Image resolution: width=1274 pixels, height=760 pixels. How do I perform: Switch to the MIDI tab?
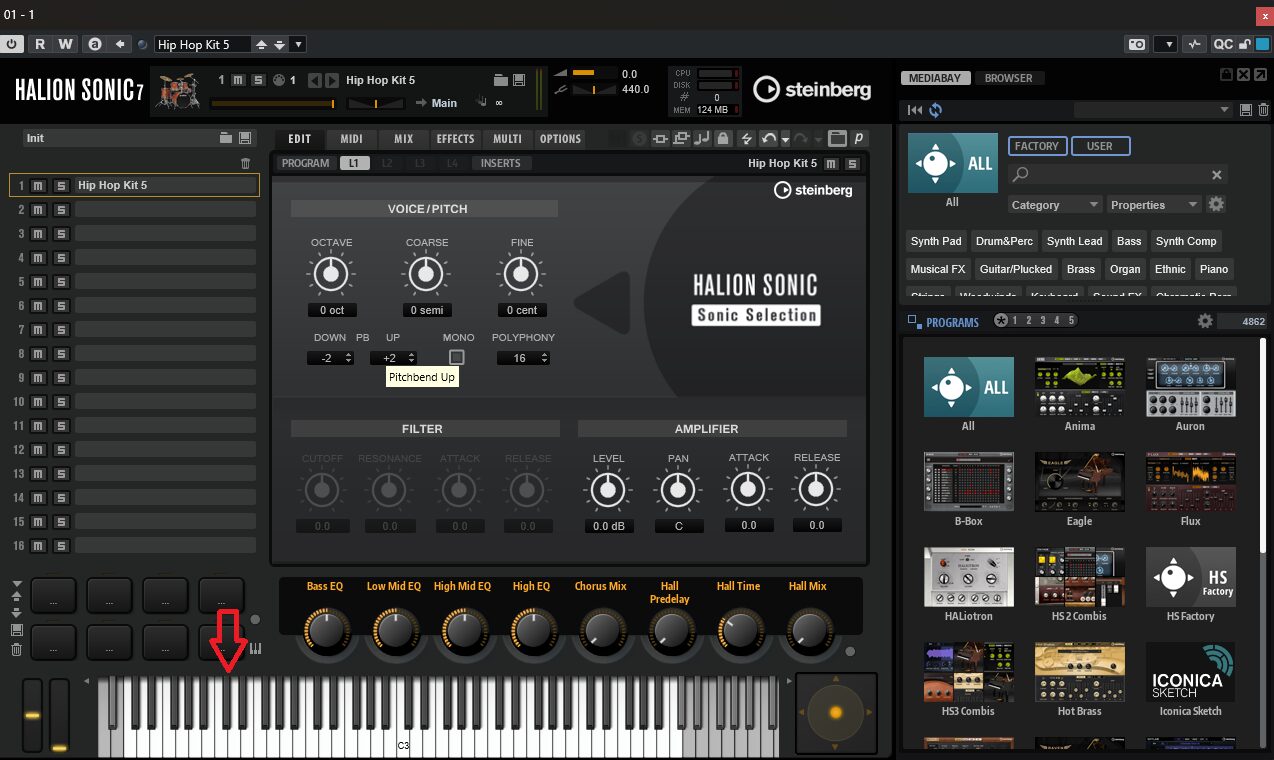pyautogui.click(x=352, y=139)
